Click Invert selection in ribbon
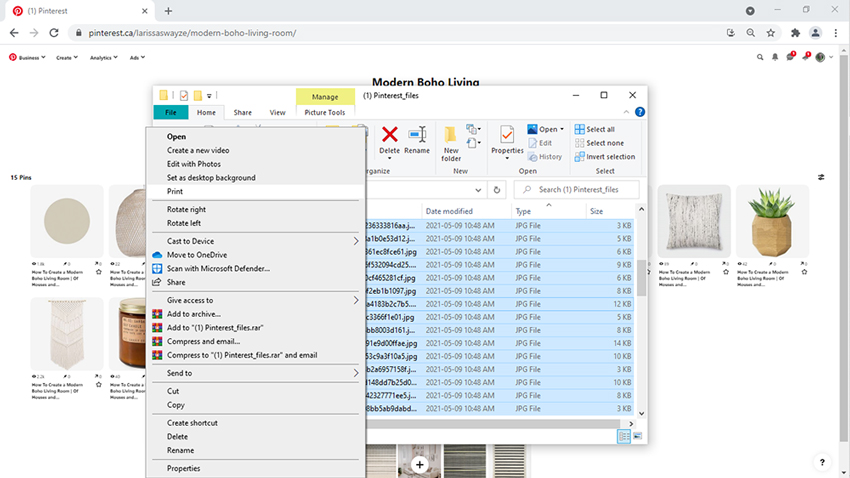This screenshot has height=478, width=850. pyautogui.click(x=605, y=157)
